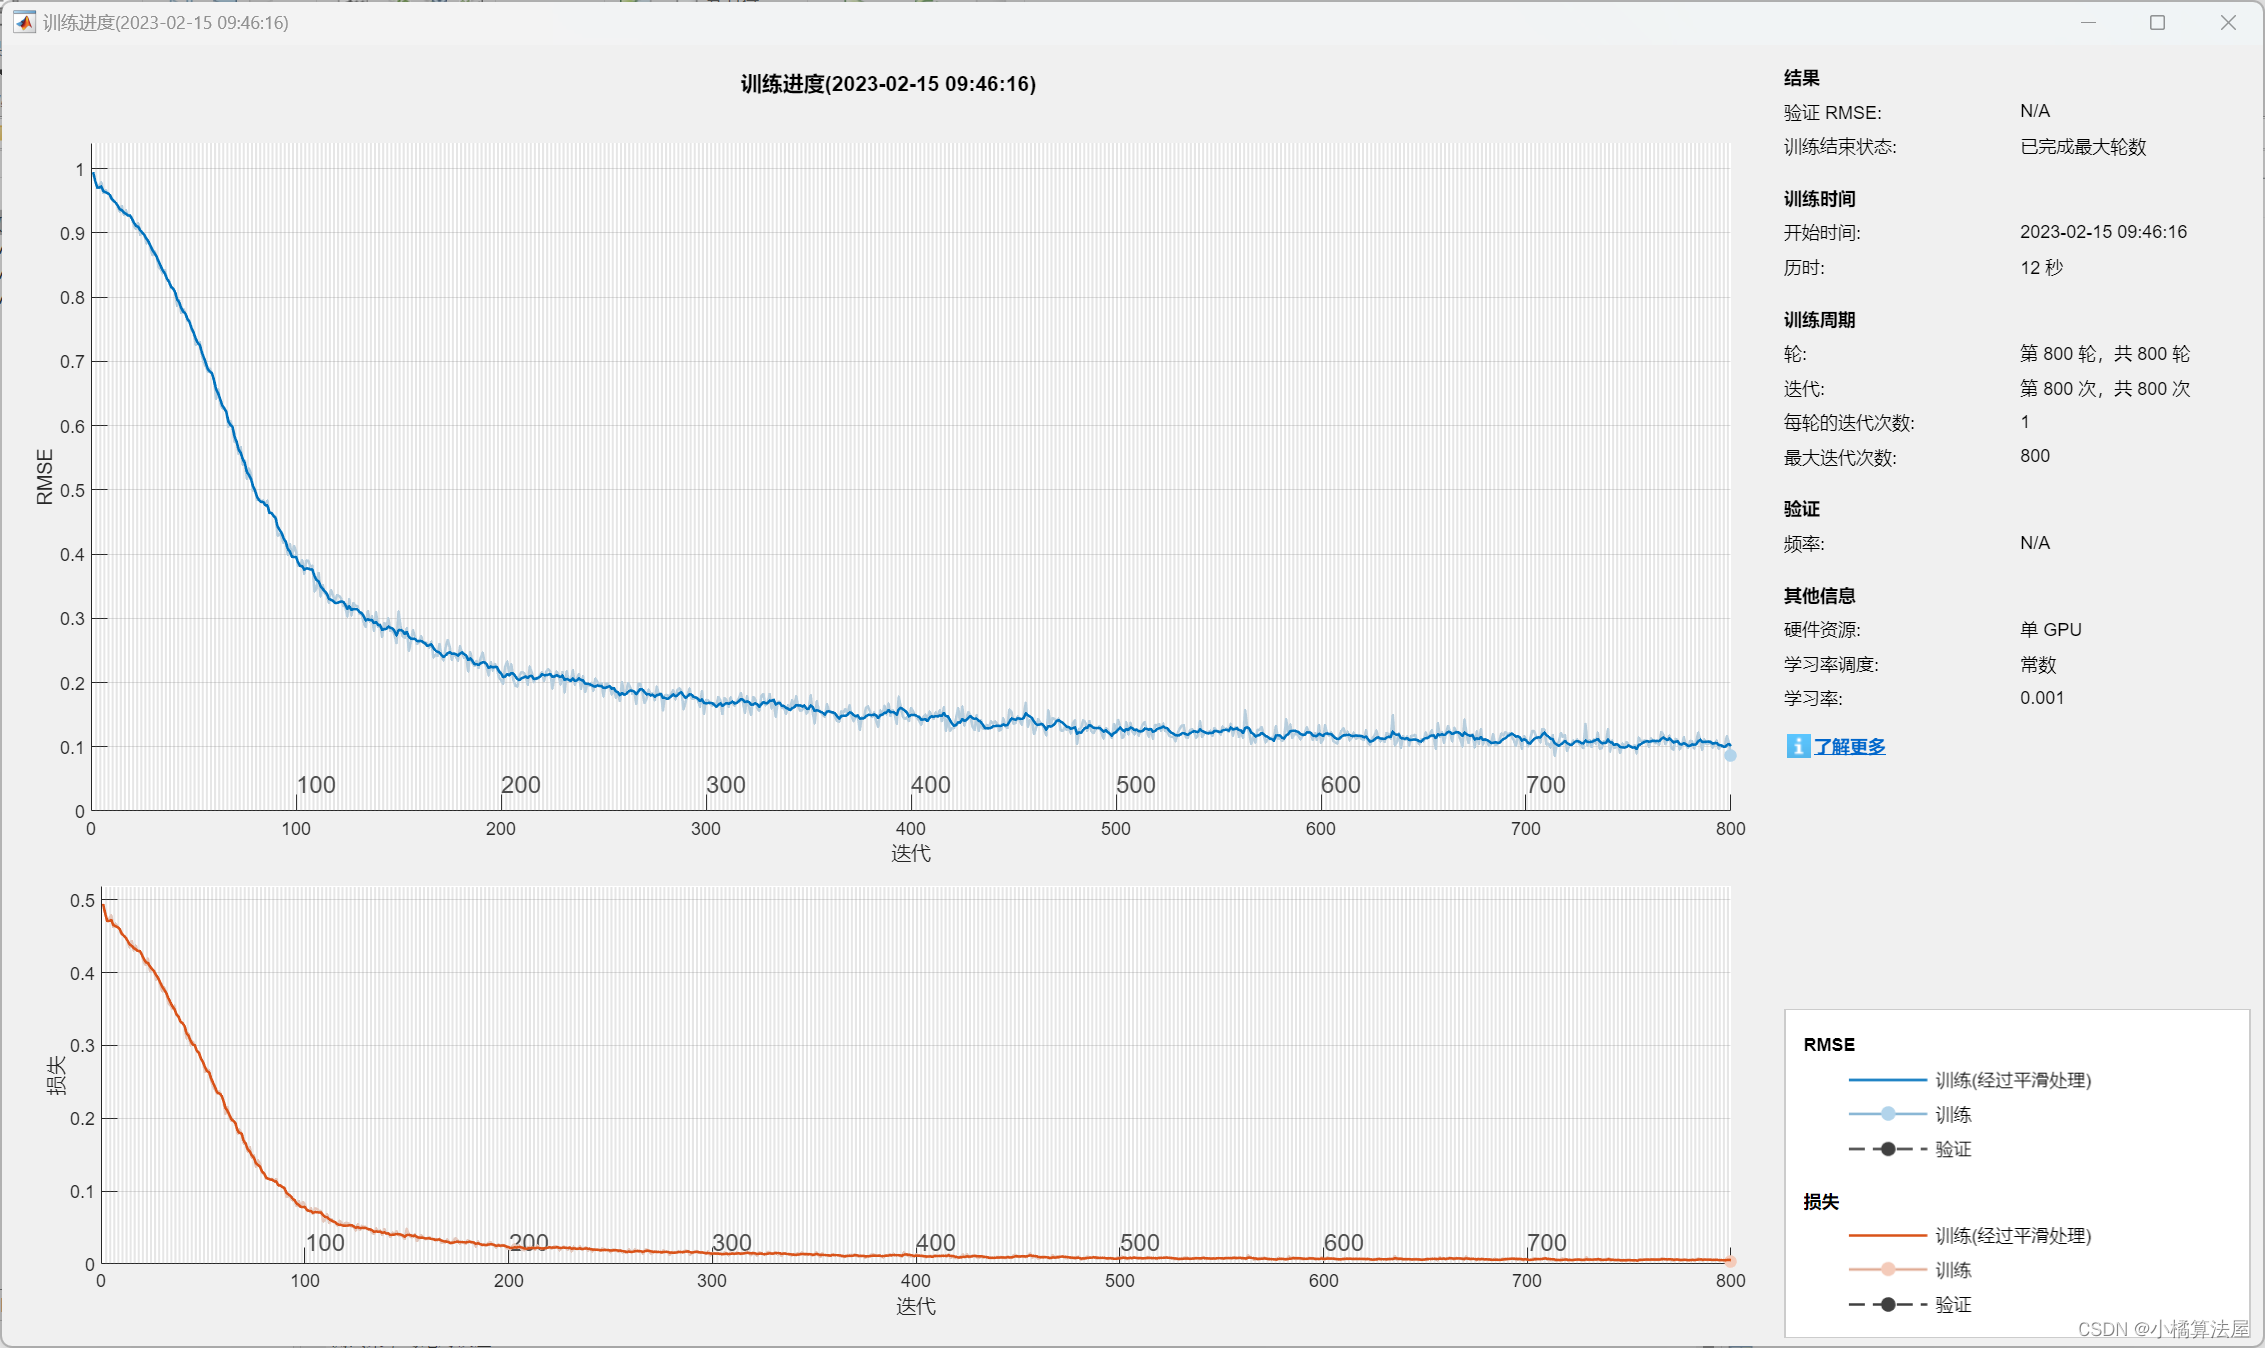
Task: Click the iteration value 第 800 次，共 800 次
Action: [x=2105, y=388]
